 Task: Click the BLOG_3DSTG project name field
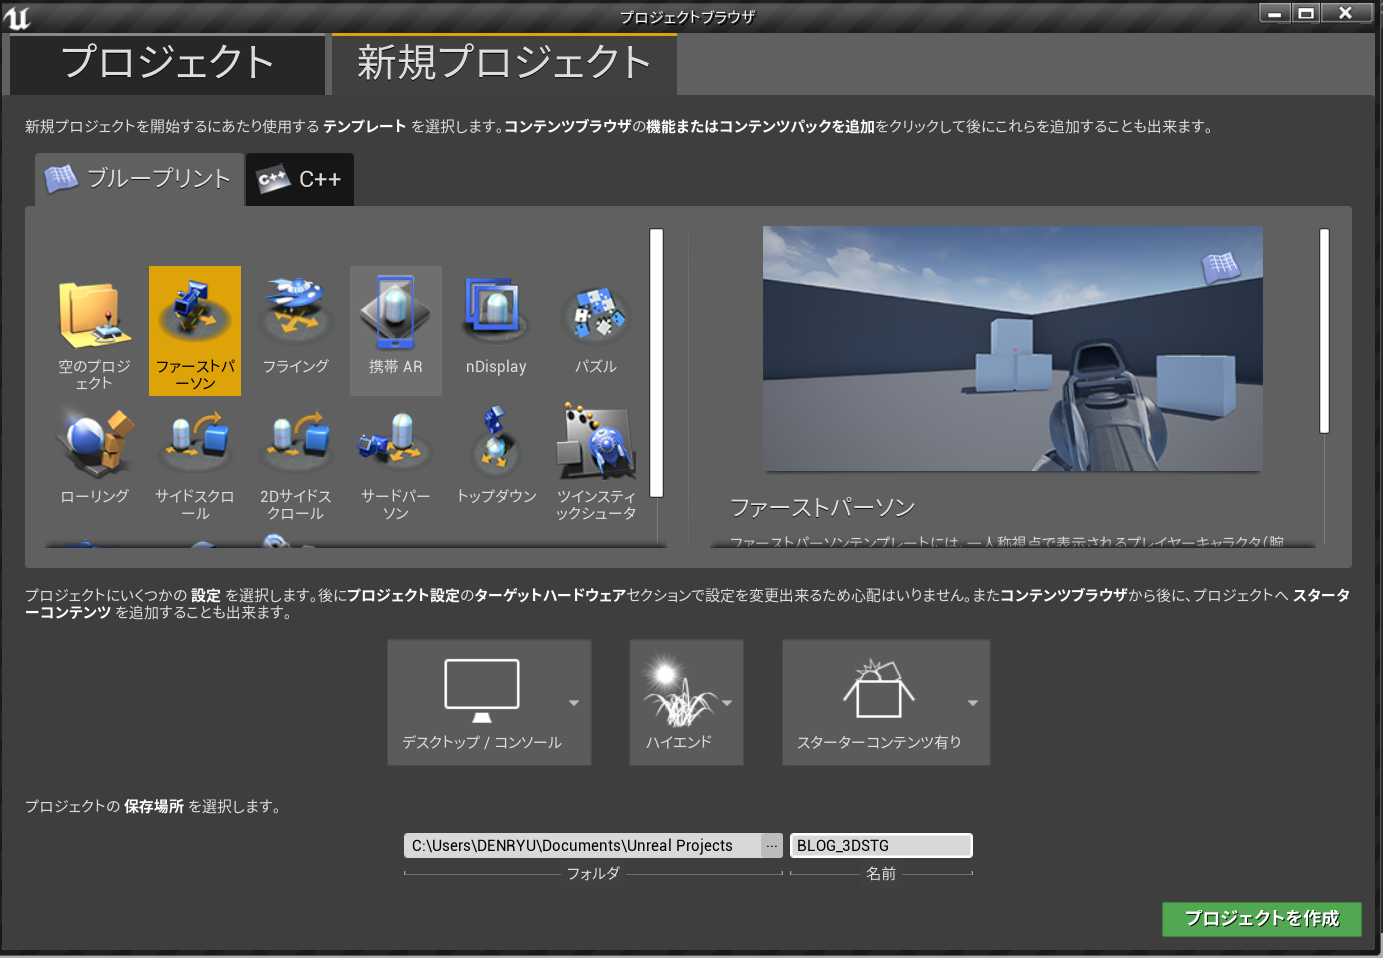(x=881, y=846)
